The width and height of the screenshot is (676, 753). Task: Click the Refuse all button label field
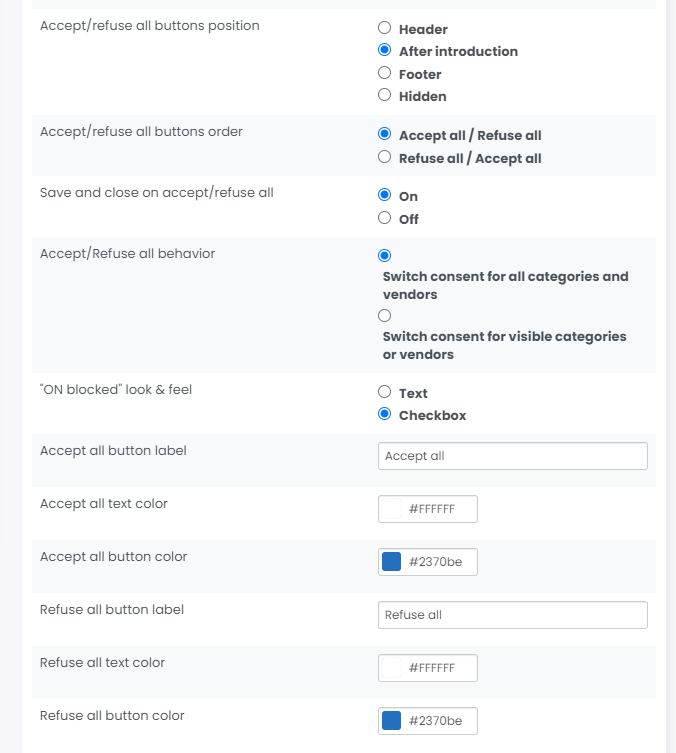click(x=513, y=615)
